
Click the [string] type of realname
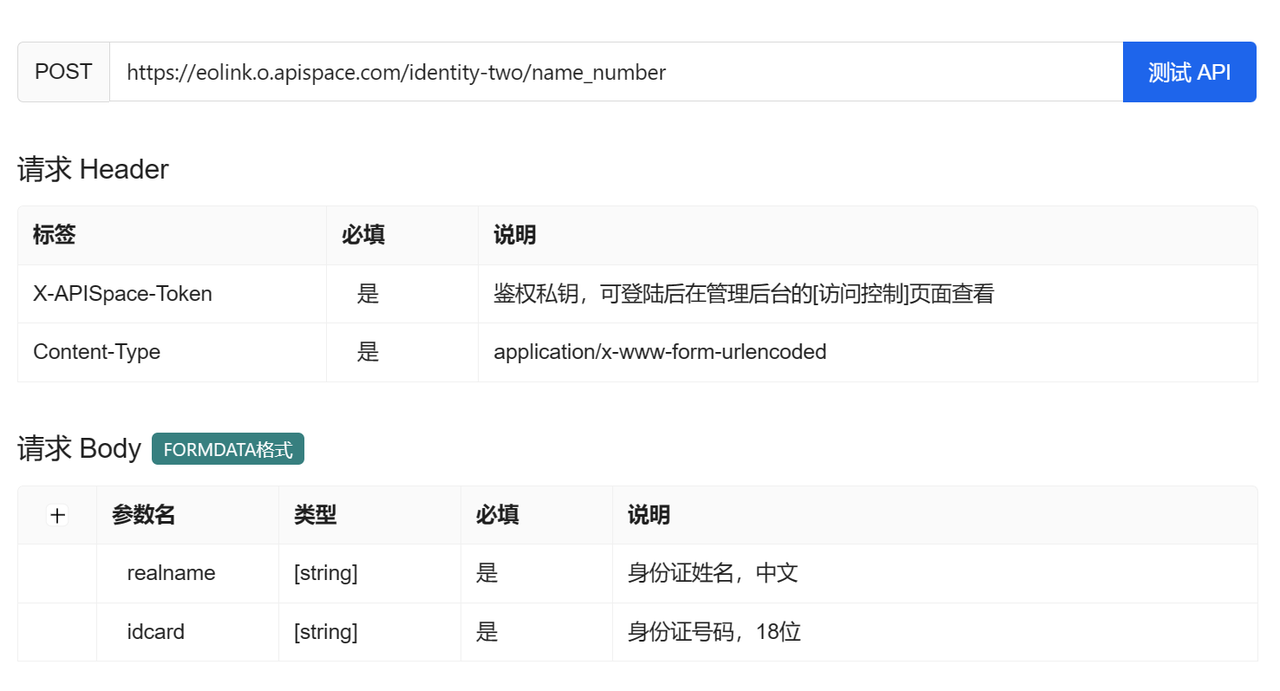[x=326, y=573]
